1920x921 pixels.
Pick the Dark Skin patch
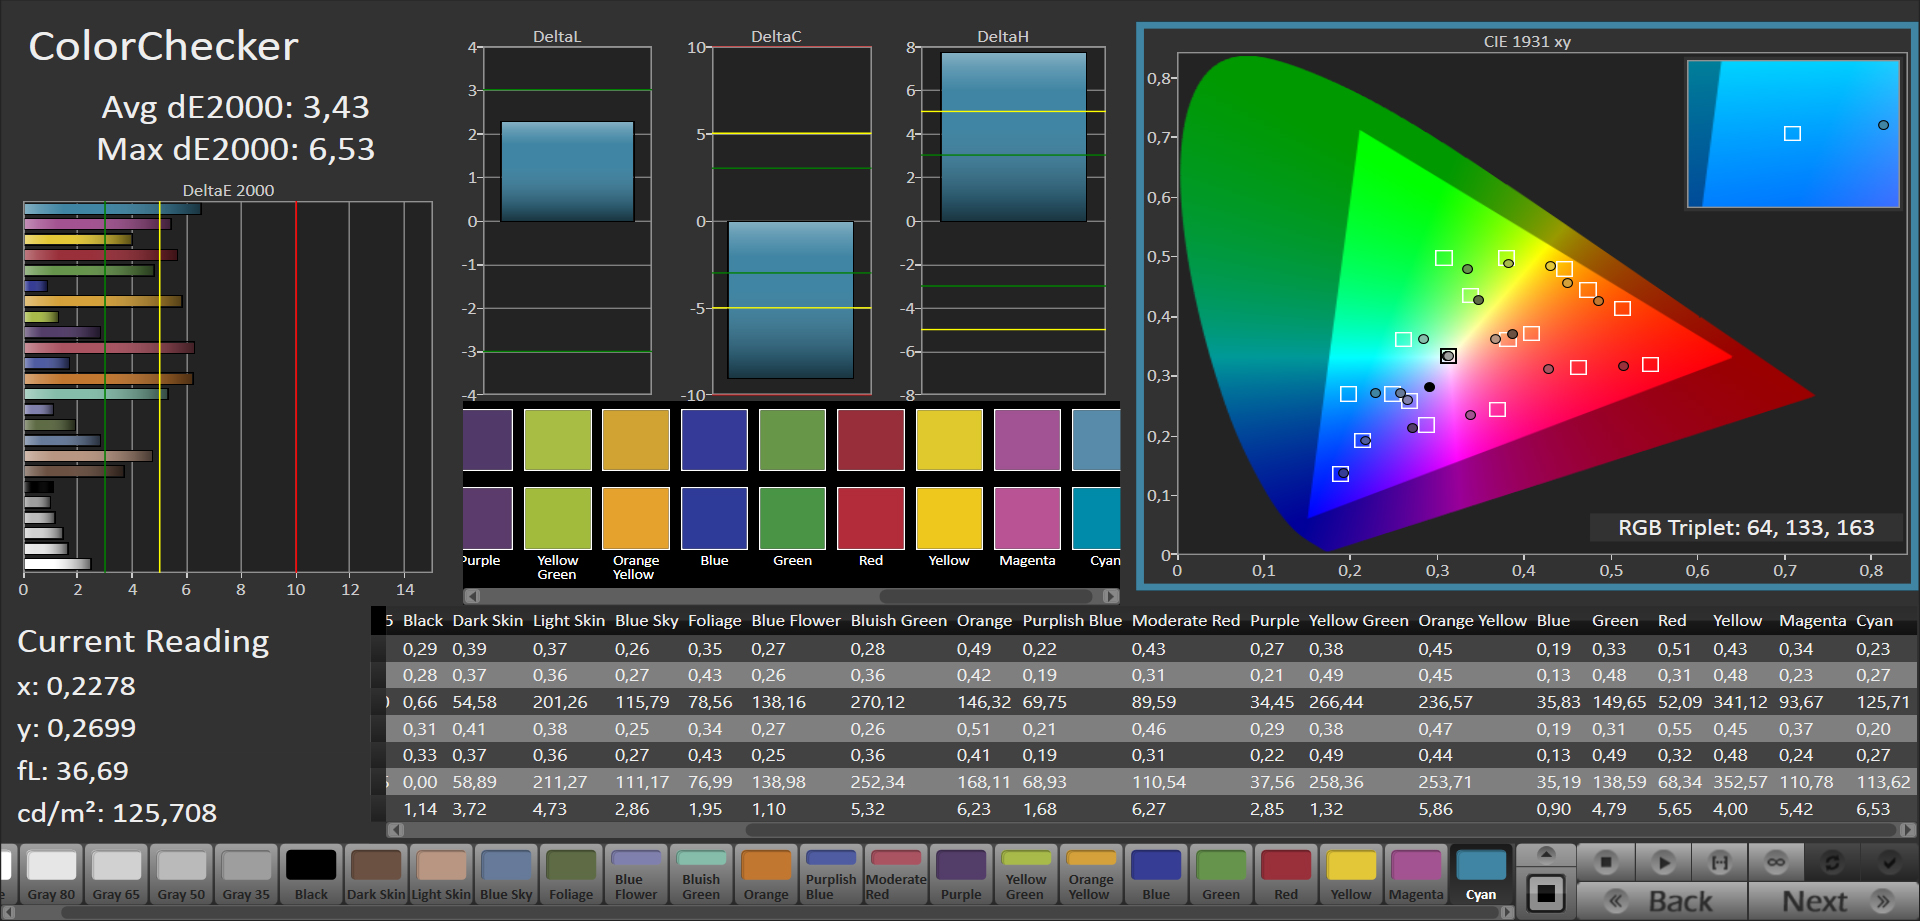(x=376, y=875)
